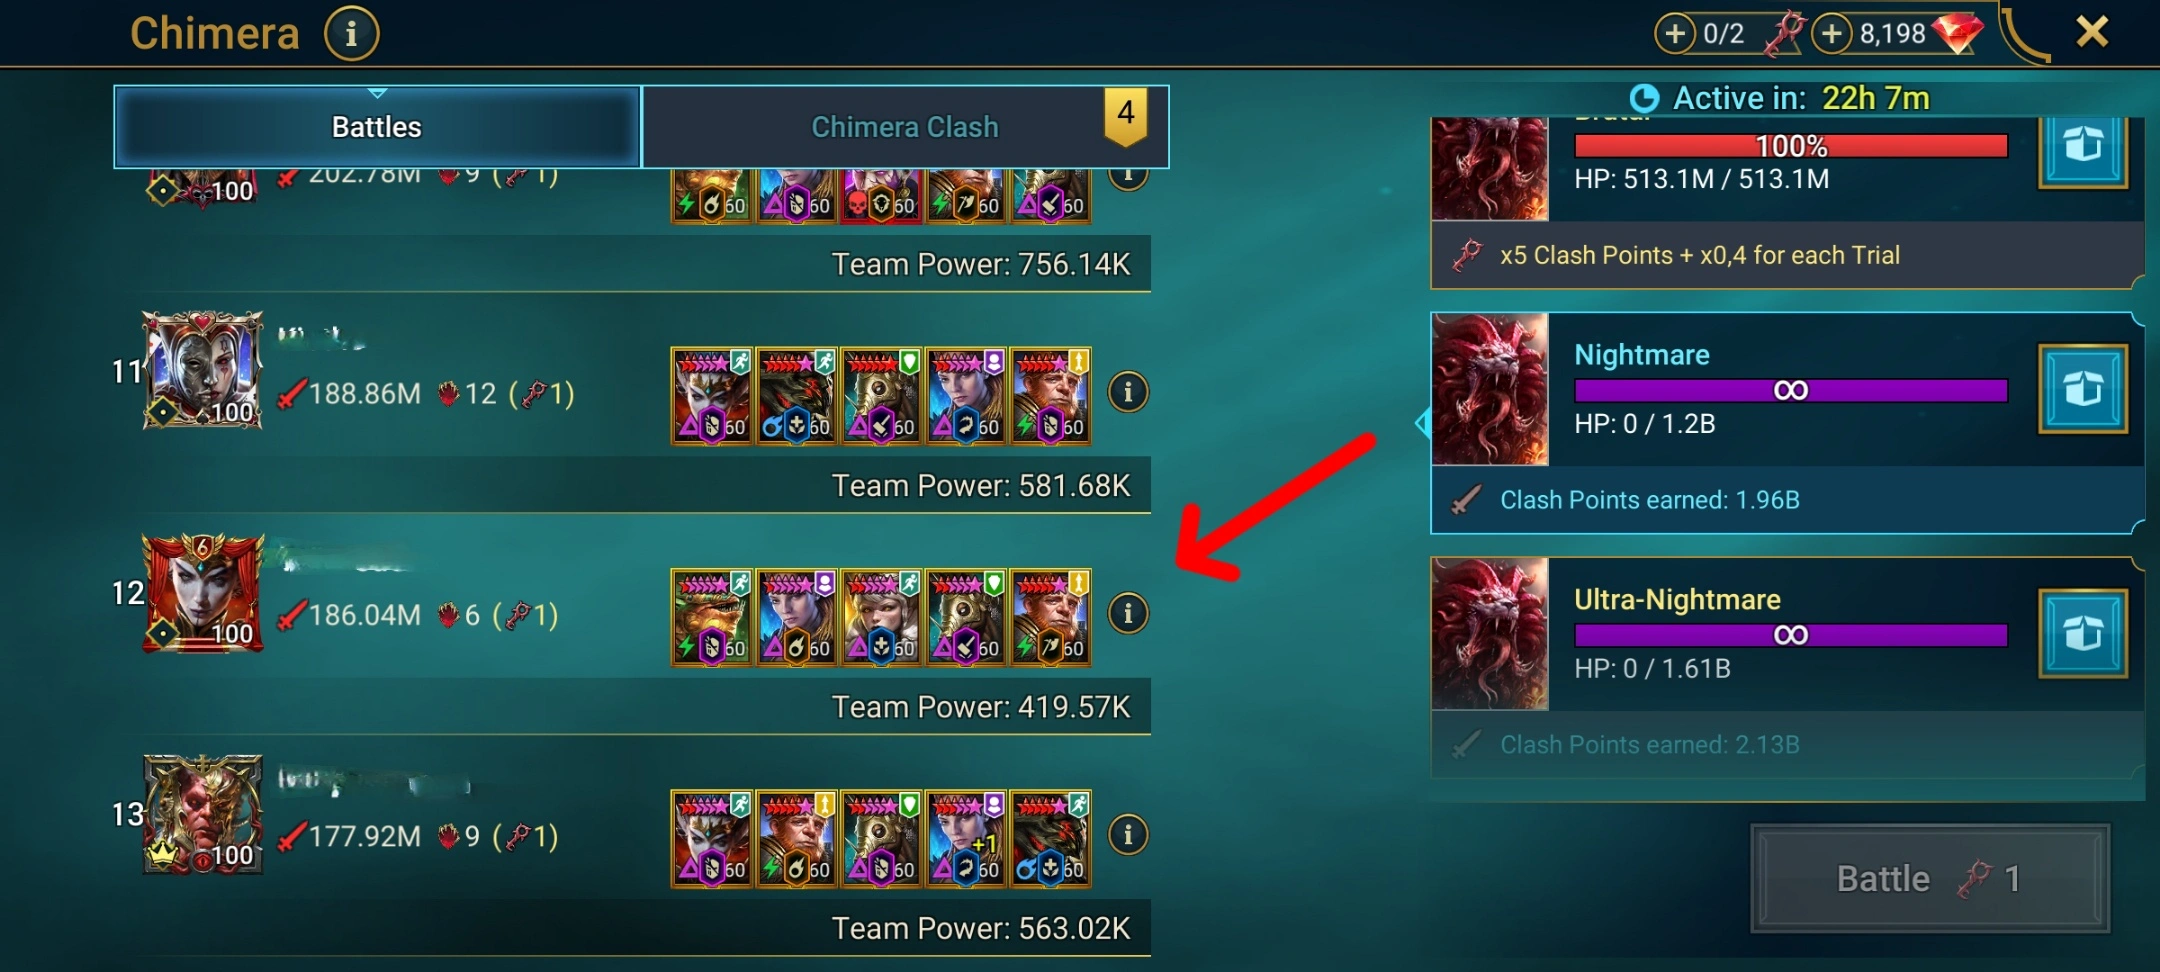Viewport: 2160px width, 972px height.
Task: Close the Chimera screen with the X
Action: pyautogui.click(x=2092, y=32)
